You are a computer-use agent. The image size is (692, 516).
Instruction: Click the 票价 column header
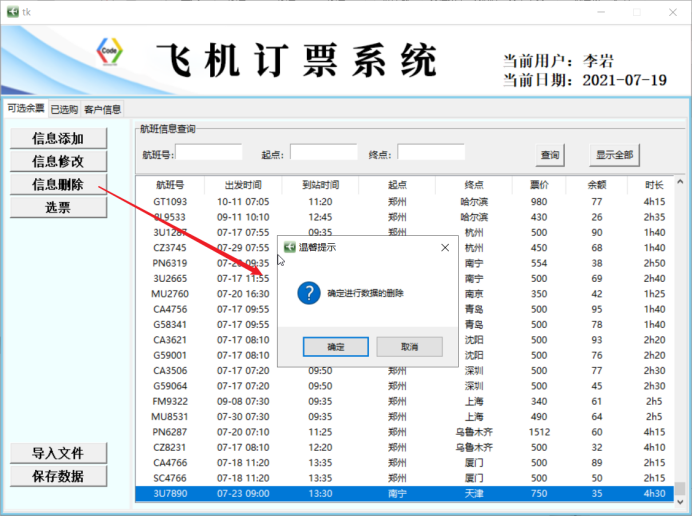tap(539, 185)
